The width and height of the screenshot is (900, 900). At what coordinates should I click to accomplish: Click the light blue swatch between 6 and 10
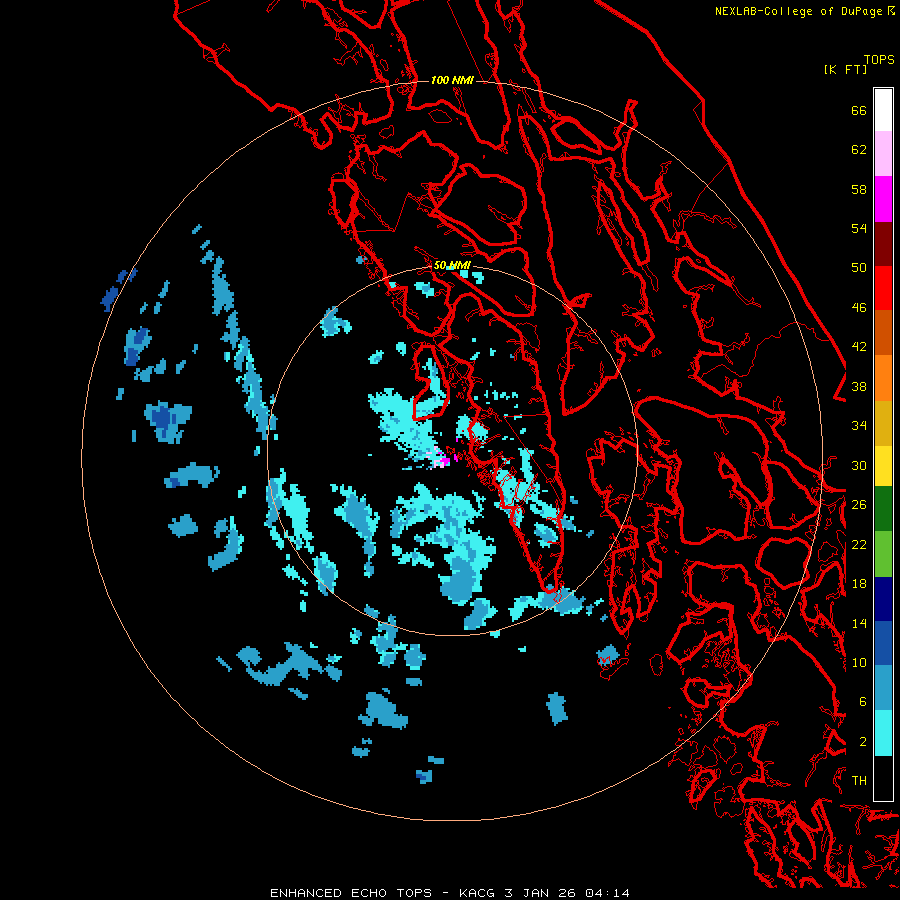[x=883, y=688]
